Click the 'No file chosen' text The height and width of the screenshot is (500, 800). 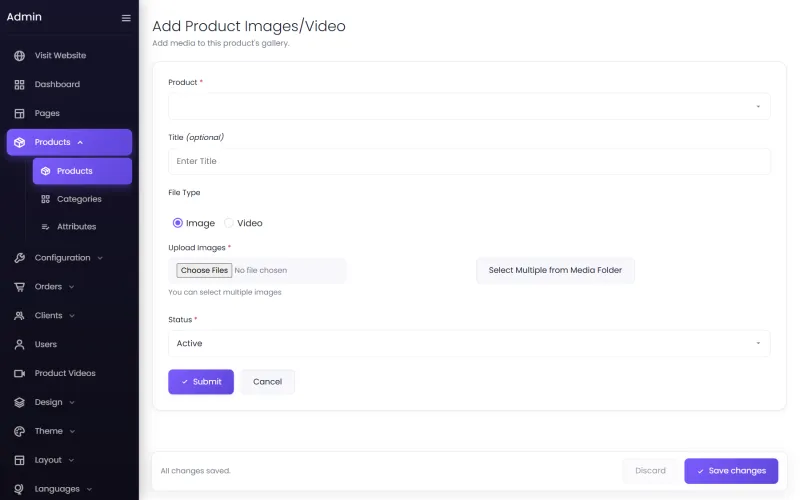pos(261,270)
